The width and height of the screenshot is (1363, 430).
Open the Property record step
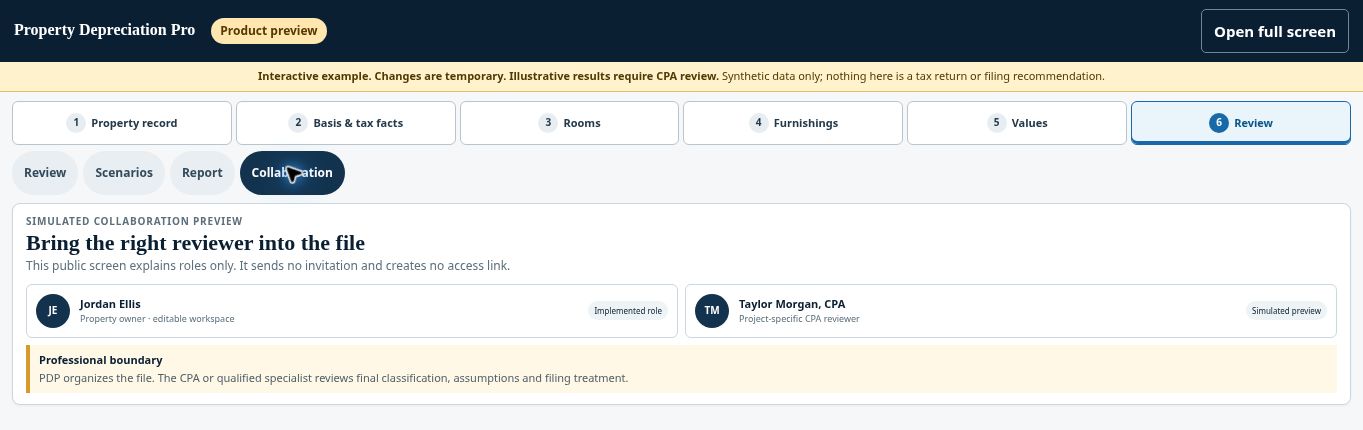122,123
